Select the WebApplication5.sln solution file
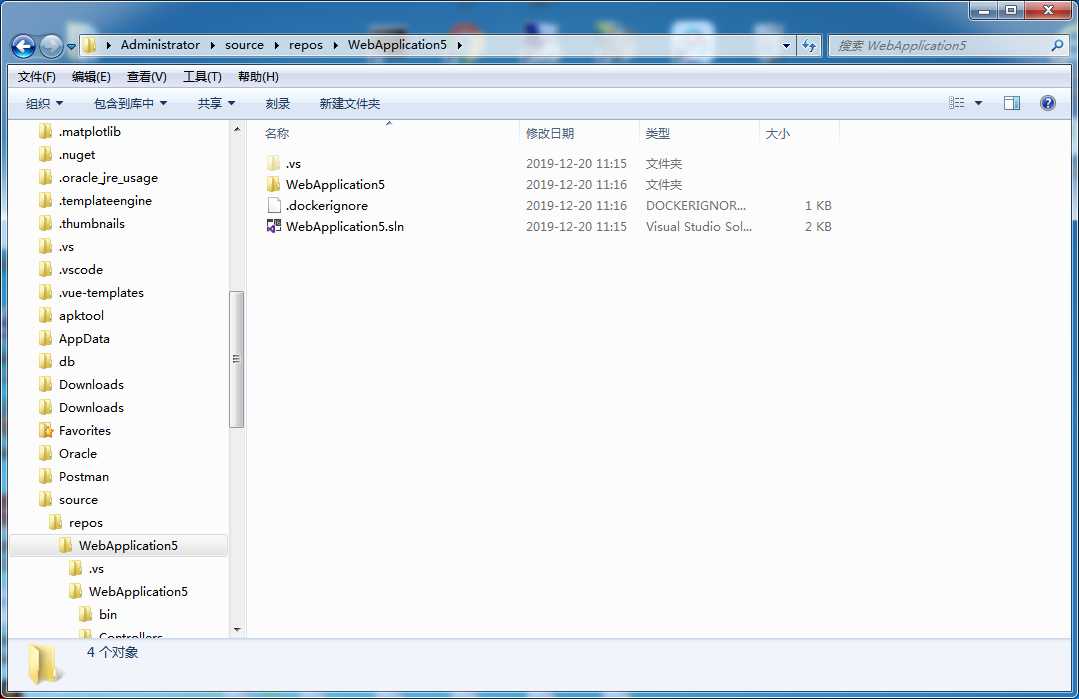The width and height of the screenshot is (1079, 699). click(x=335, y=226)
